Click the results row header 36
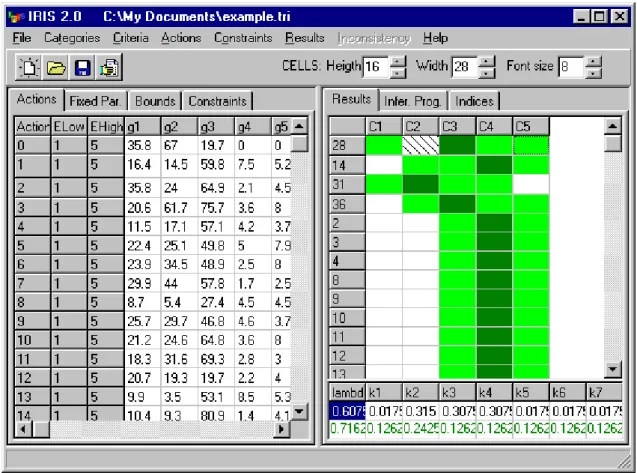 click(x=347, y=204)
